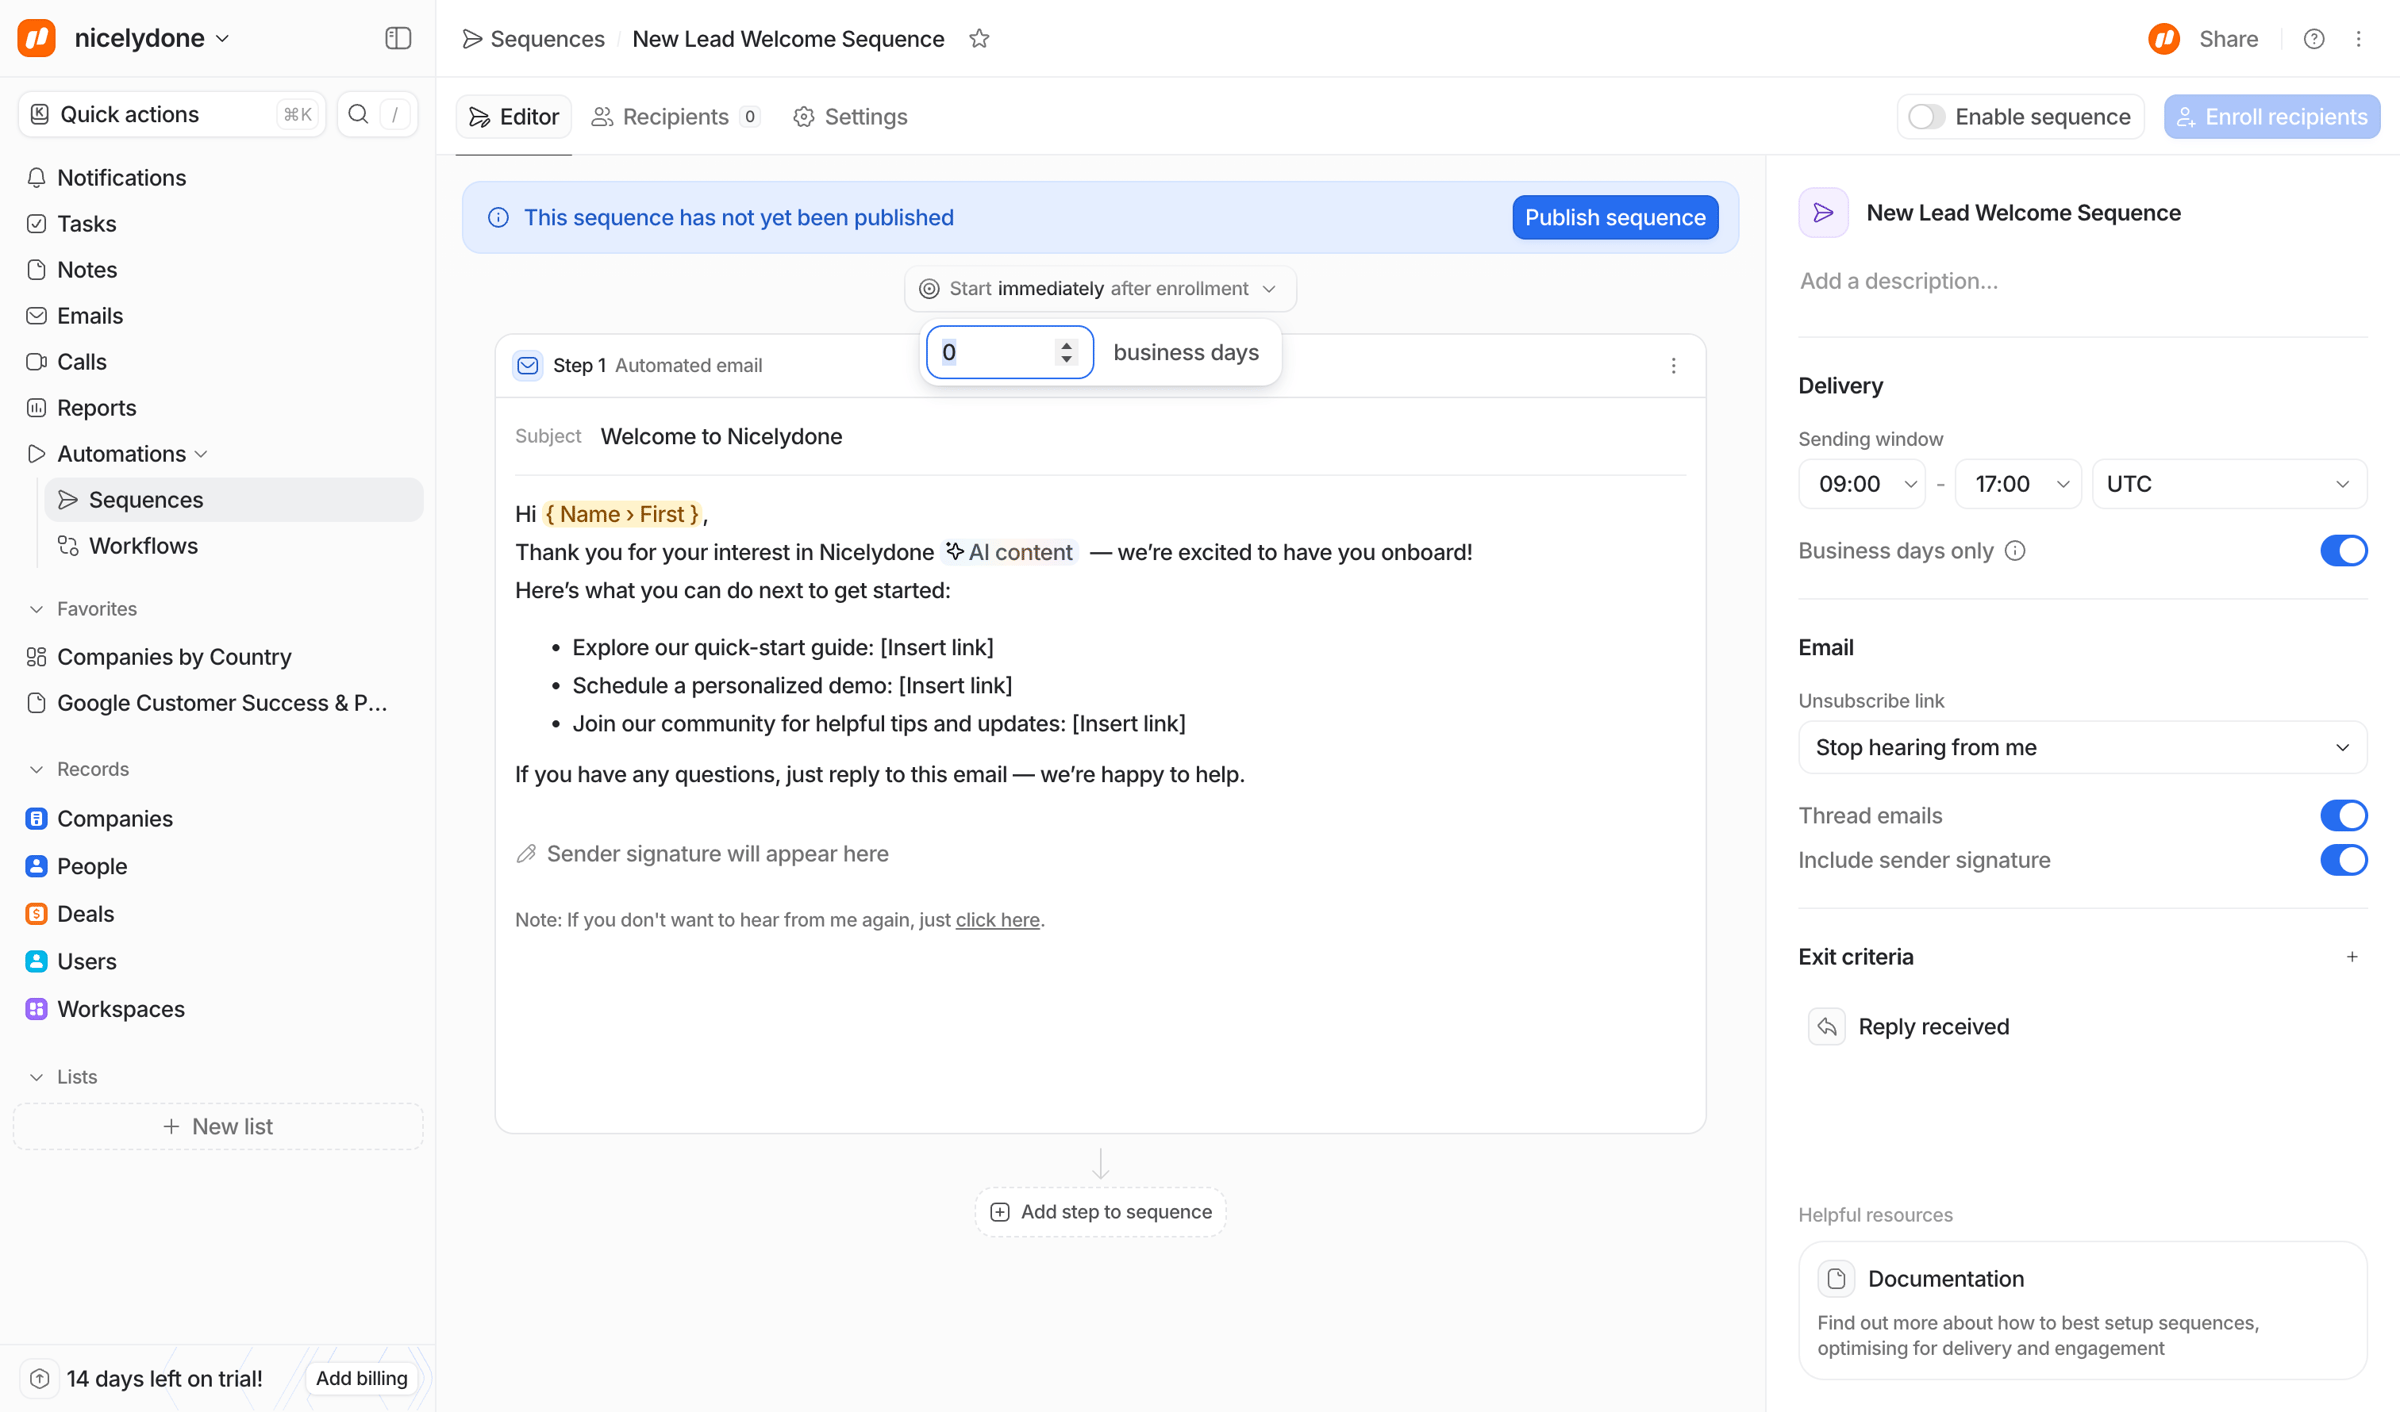Select Sequences in the sidebar
The image size is (2400, 1412).
(x=234, y=499)
